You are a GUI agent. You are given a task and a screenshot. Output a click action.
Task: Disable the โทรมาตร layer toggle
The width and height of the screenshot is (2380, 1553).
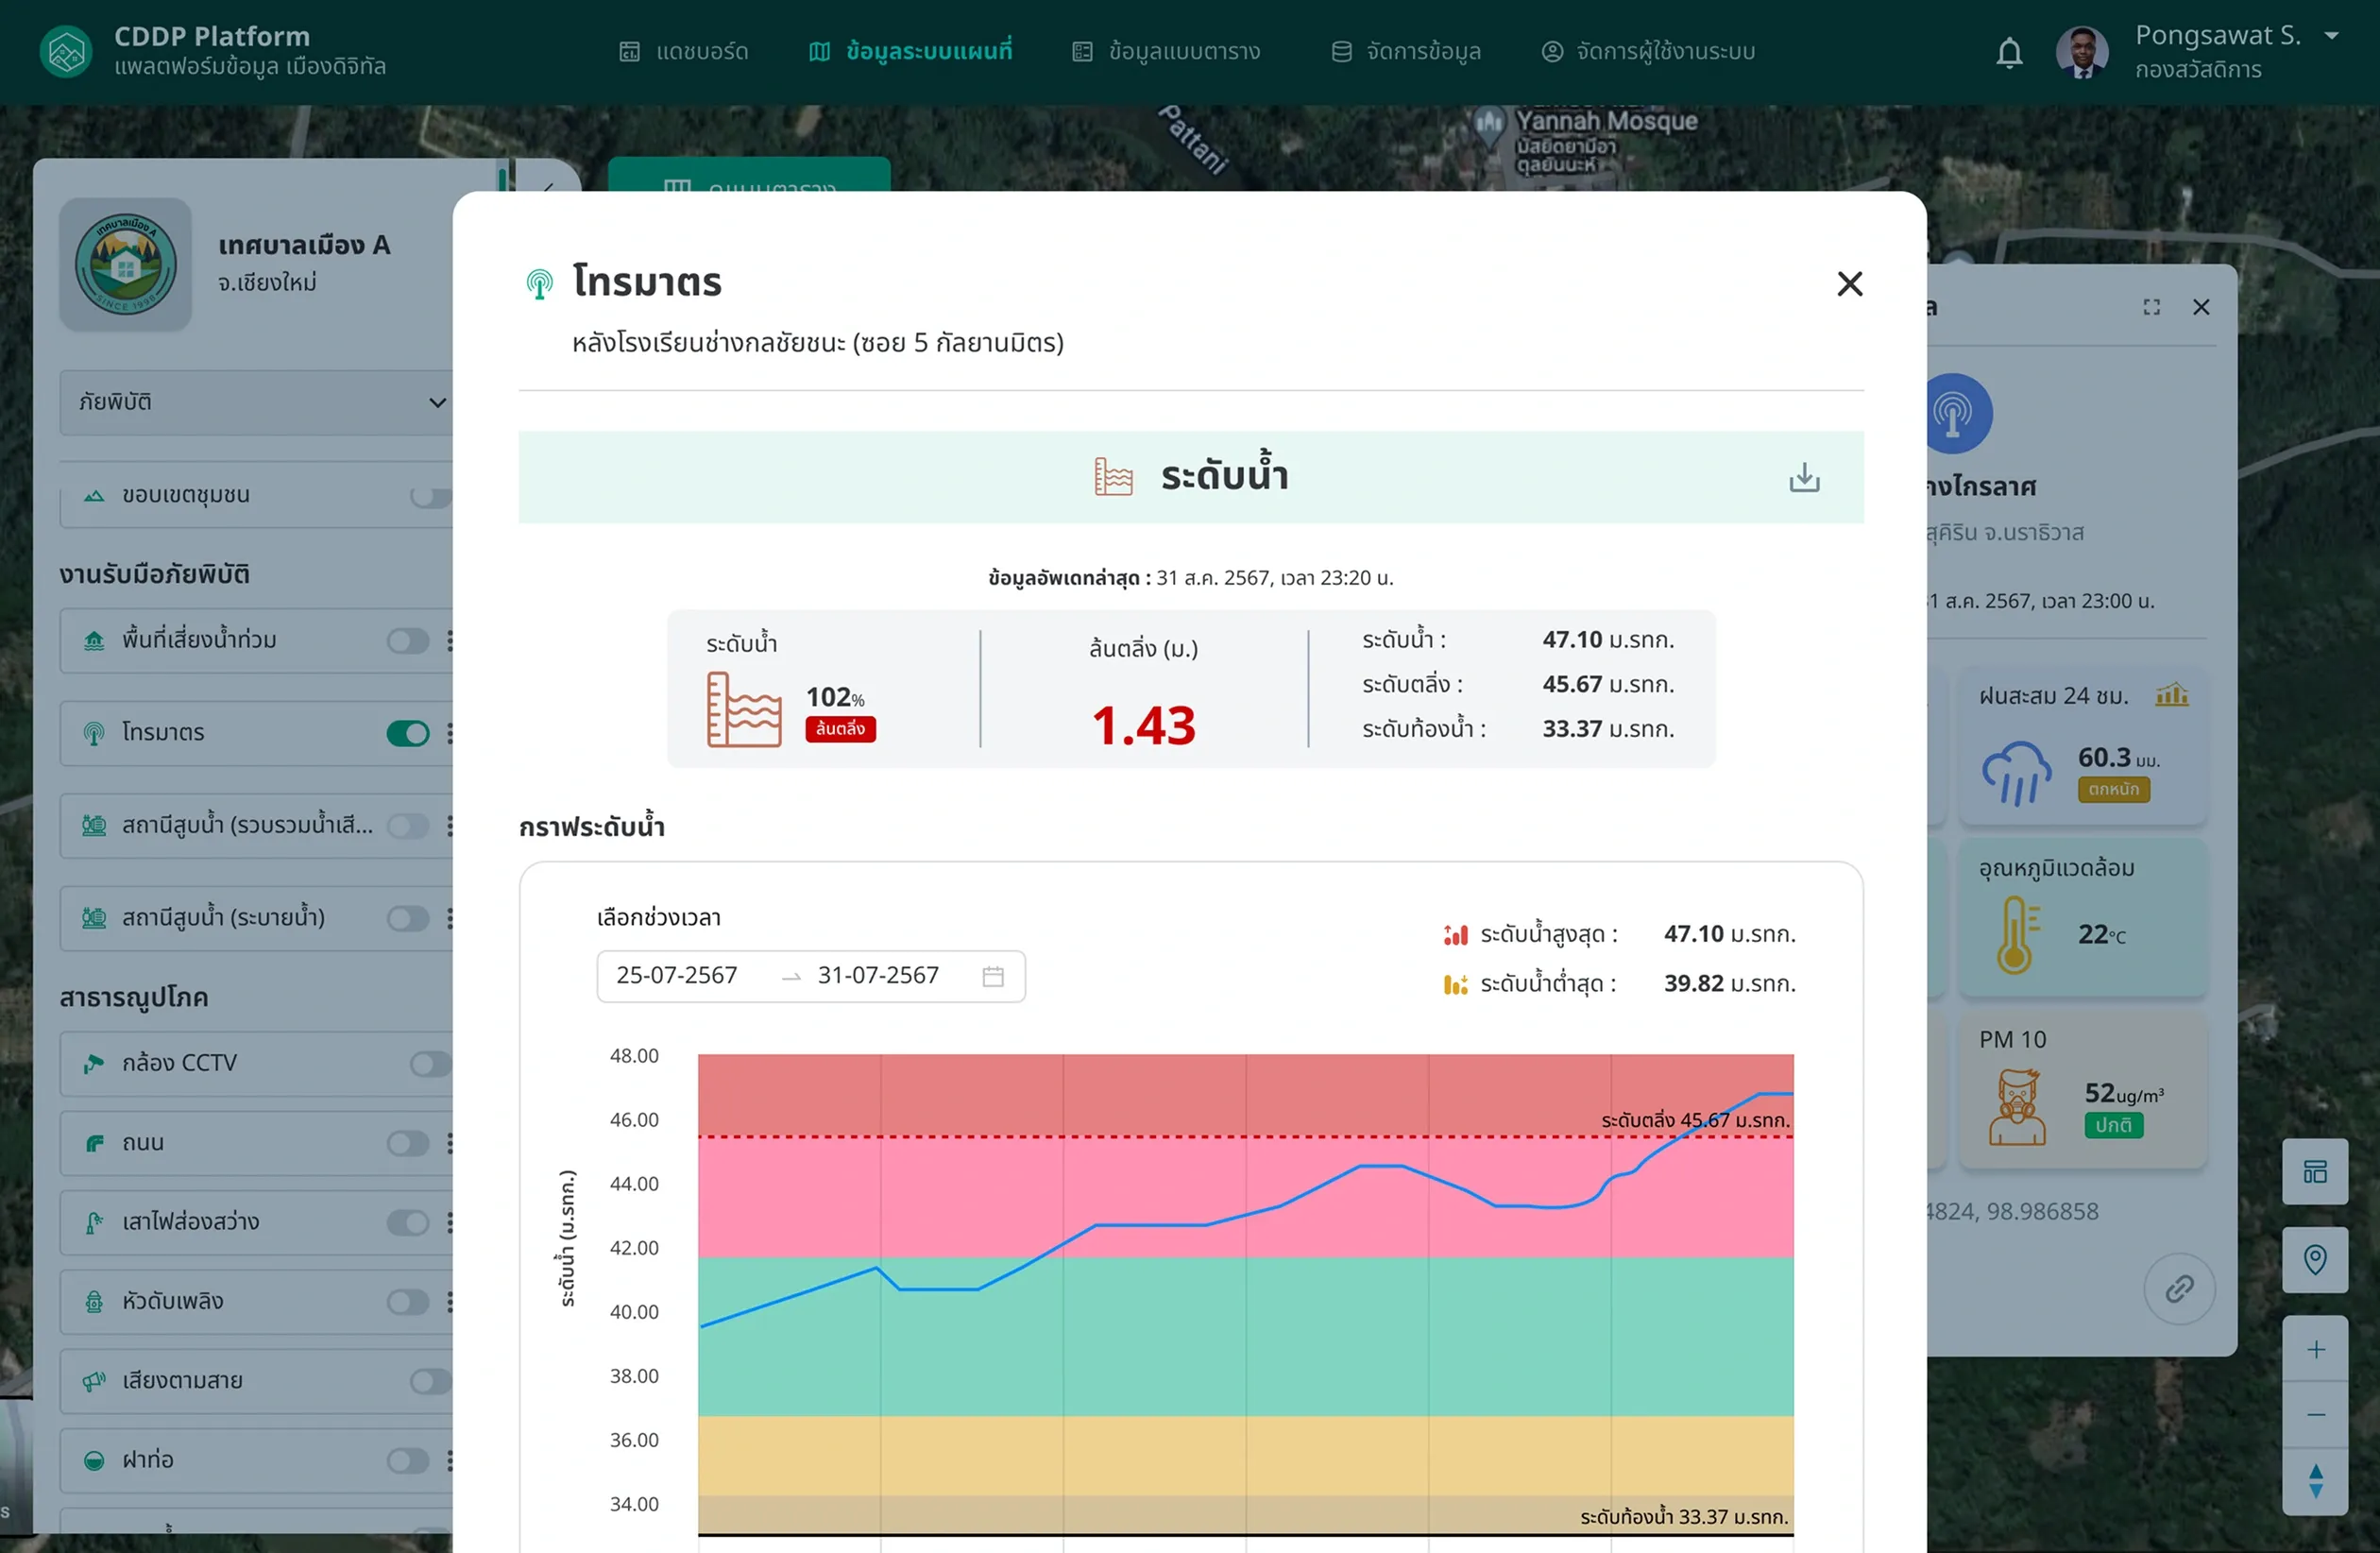(x=408, y=733)
